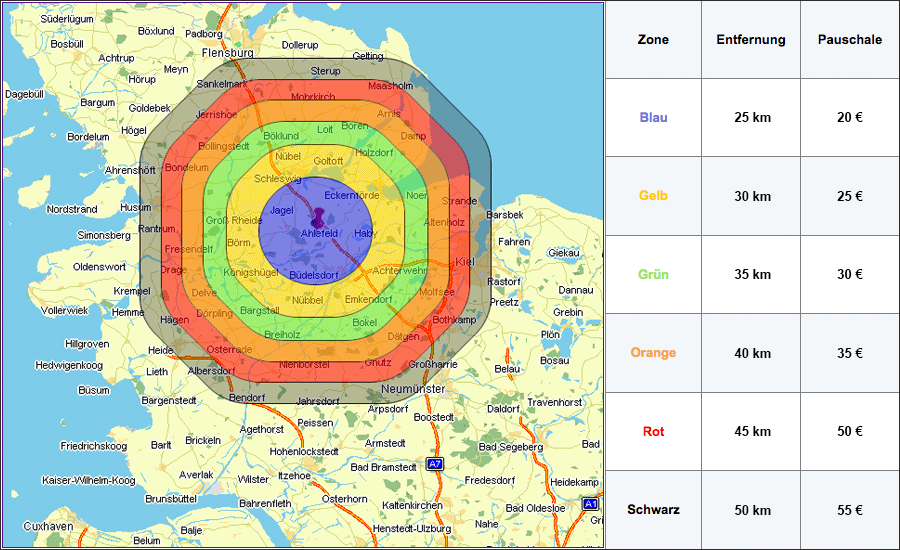The image size is (900, 550).
Task: Click the purple pushpin marker near Ahlefeld
Action: [317, 219]
